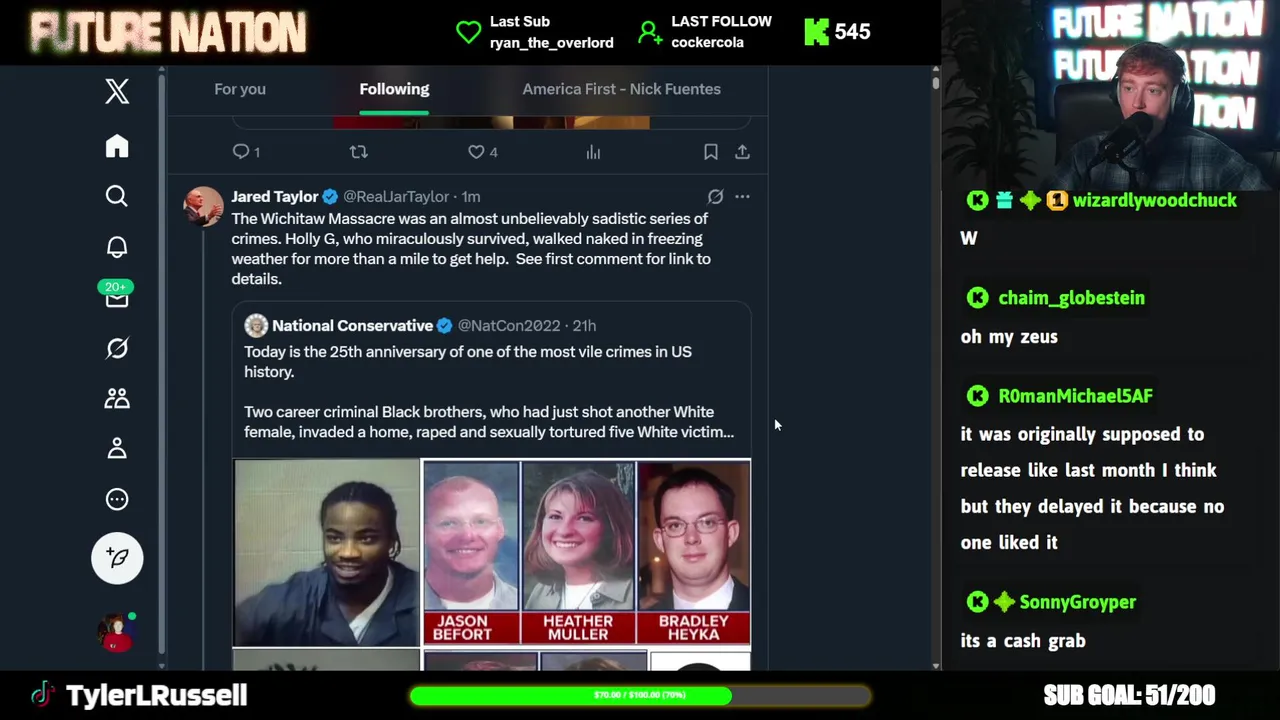Click chat username chaim_globestein

(x=1071, y=298)
